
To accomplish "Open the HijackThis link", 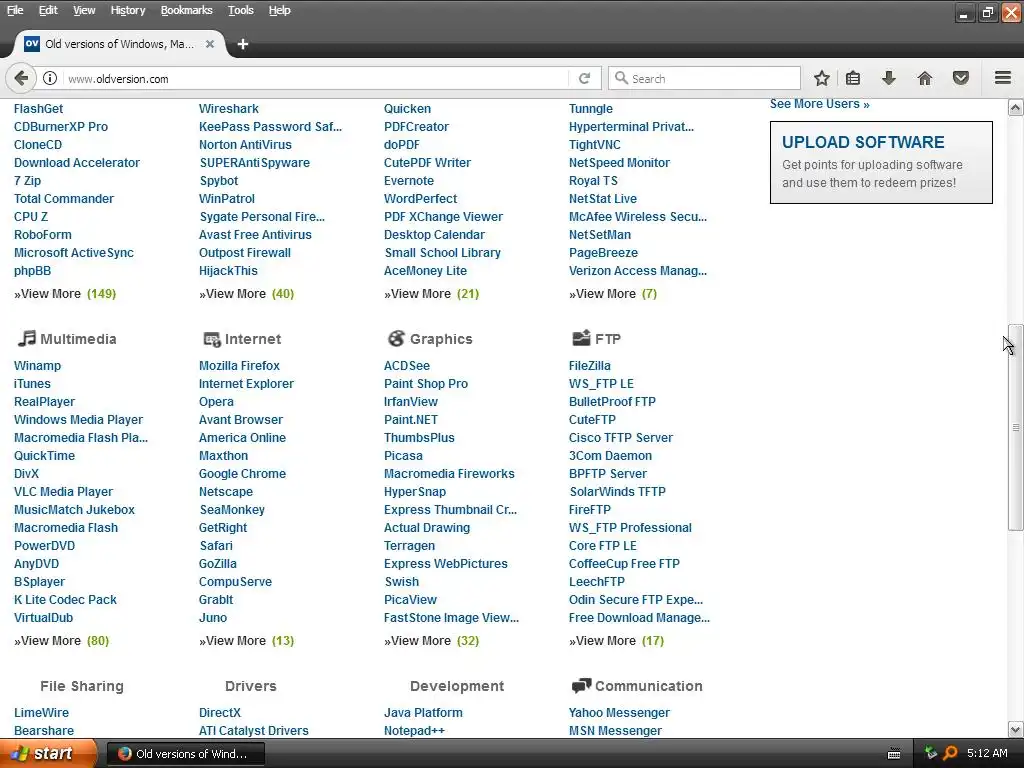I will [228, 270].
